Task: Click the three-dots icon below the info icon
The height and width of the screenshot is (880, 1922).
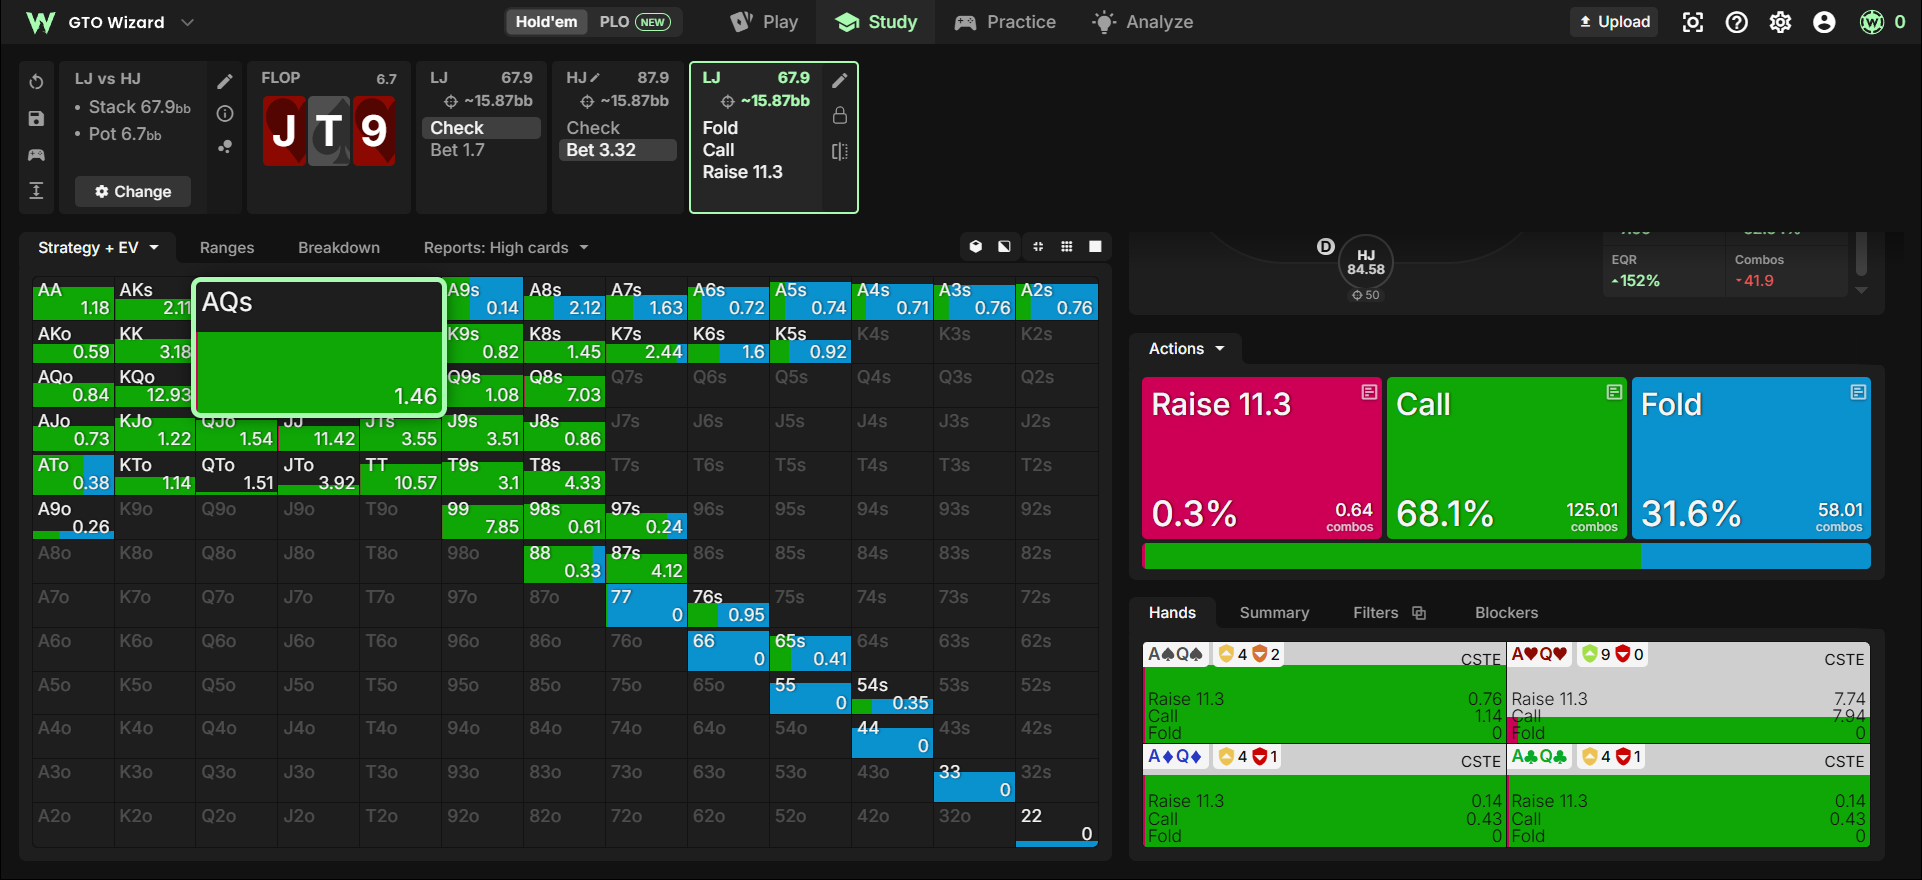Action: (x=225, y=147)
